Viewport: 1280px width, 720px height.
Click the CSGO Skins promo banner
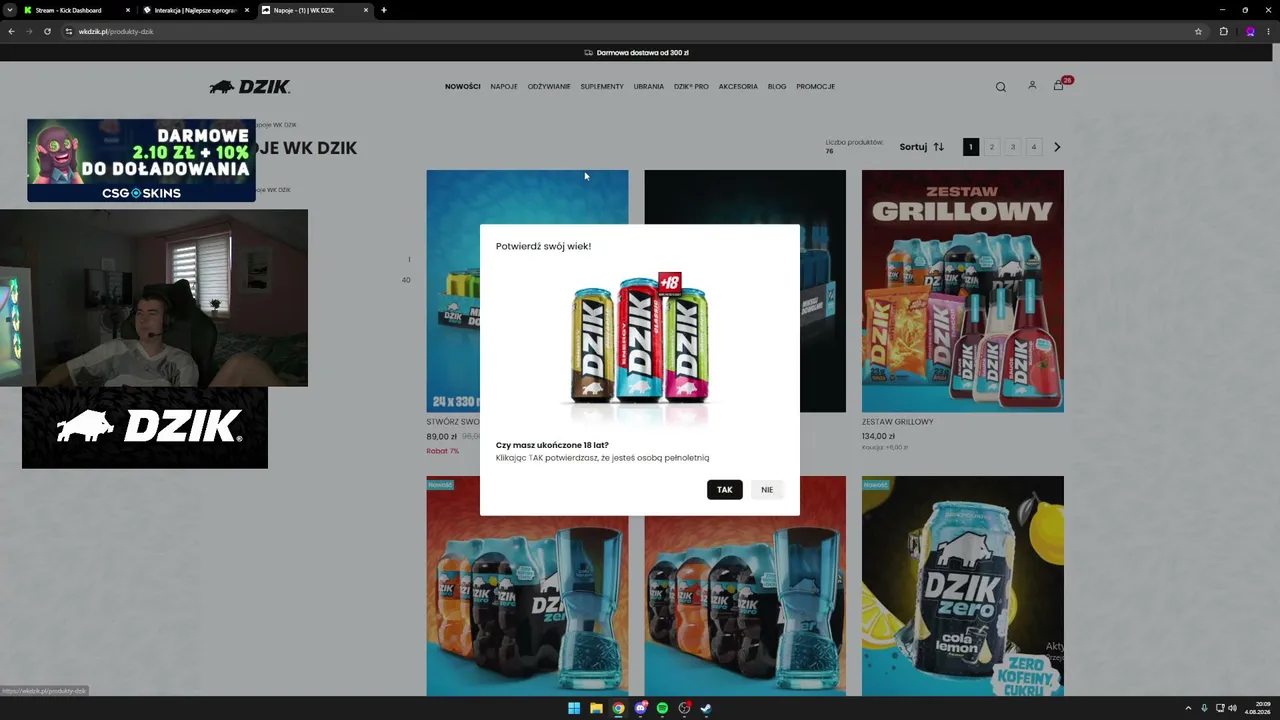point(141,160)
